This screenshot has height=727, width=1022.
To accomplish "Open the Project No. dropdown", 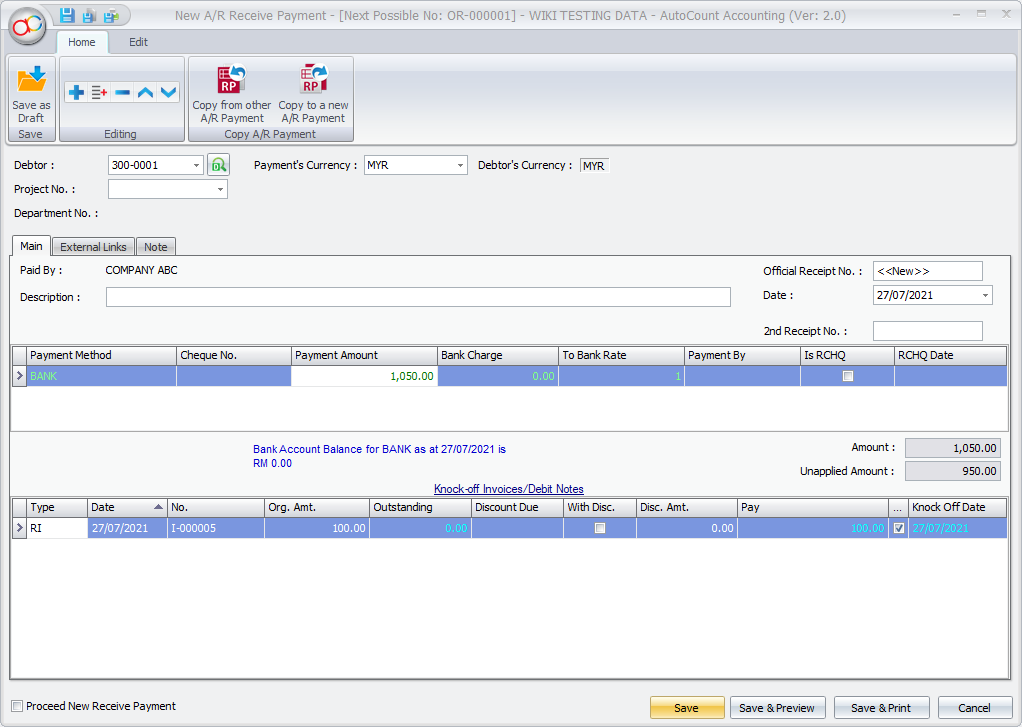I will tap(219, 189).
